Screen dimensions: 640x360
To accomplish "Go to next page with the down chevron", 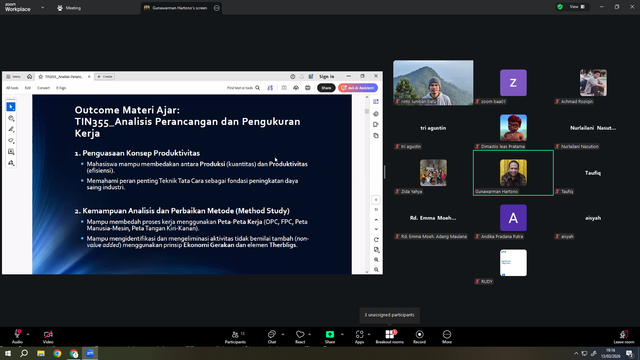I will [376, 229].
